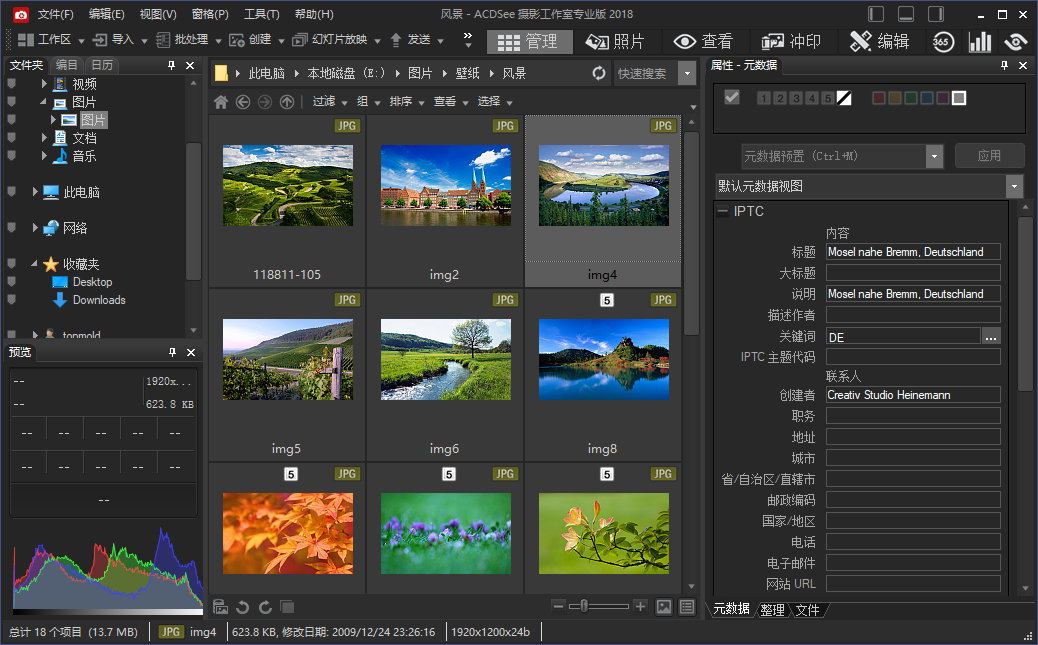Open the 365 mode icon
Image resolution: width=1038 pixels, height=645 pixels.
[943, 42]
